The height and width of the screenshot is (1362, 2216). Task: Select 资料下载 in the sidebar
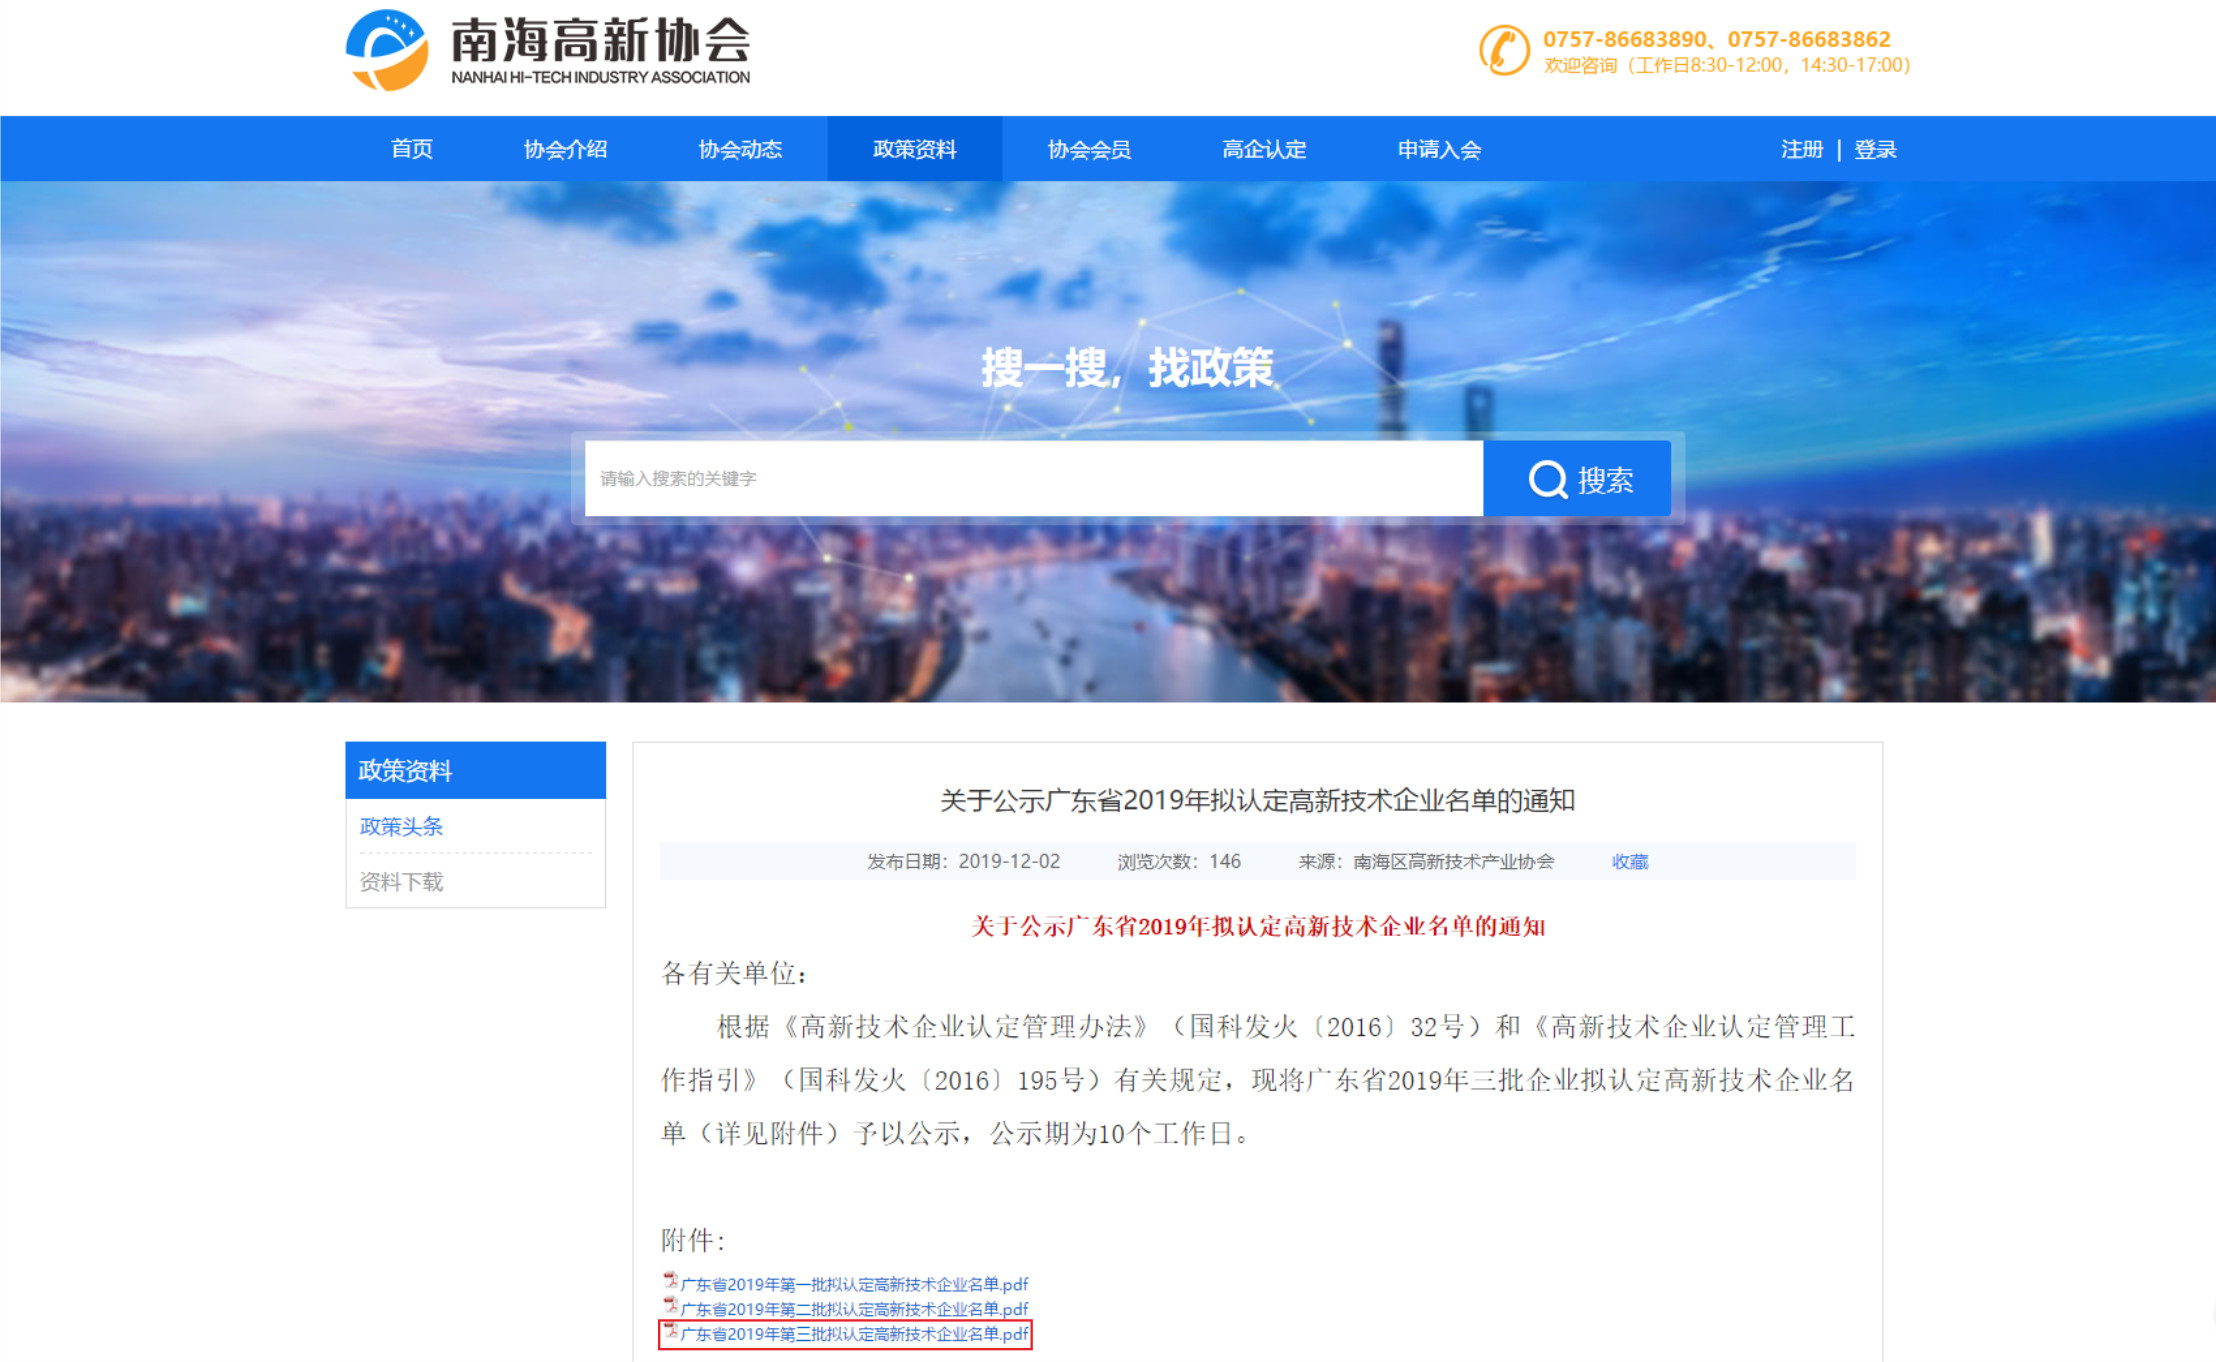[x=401, y=881]
